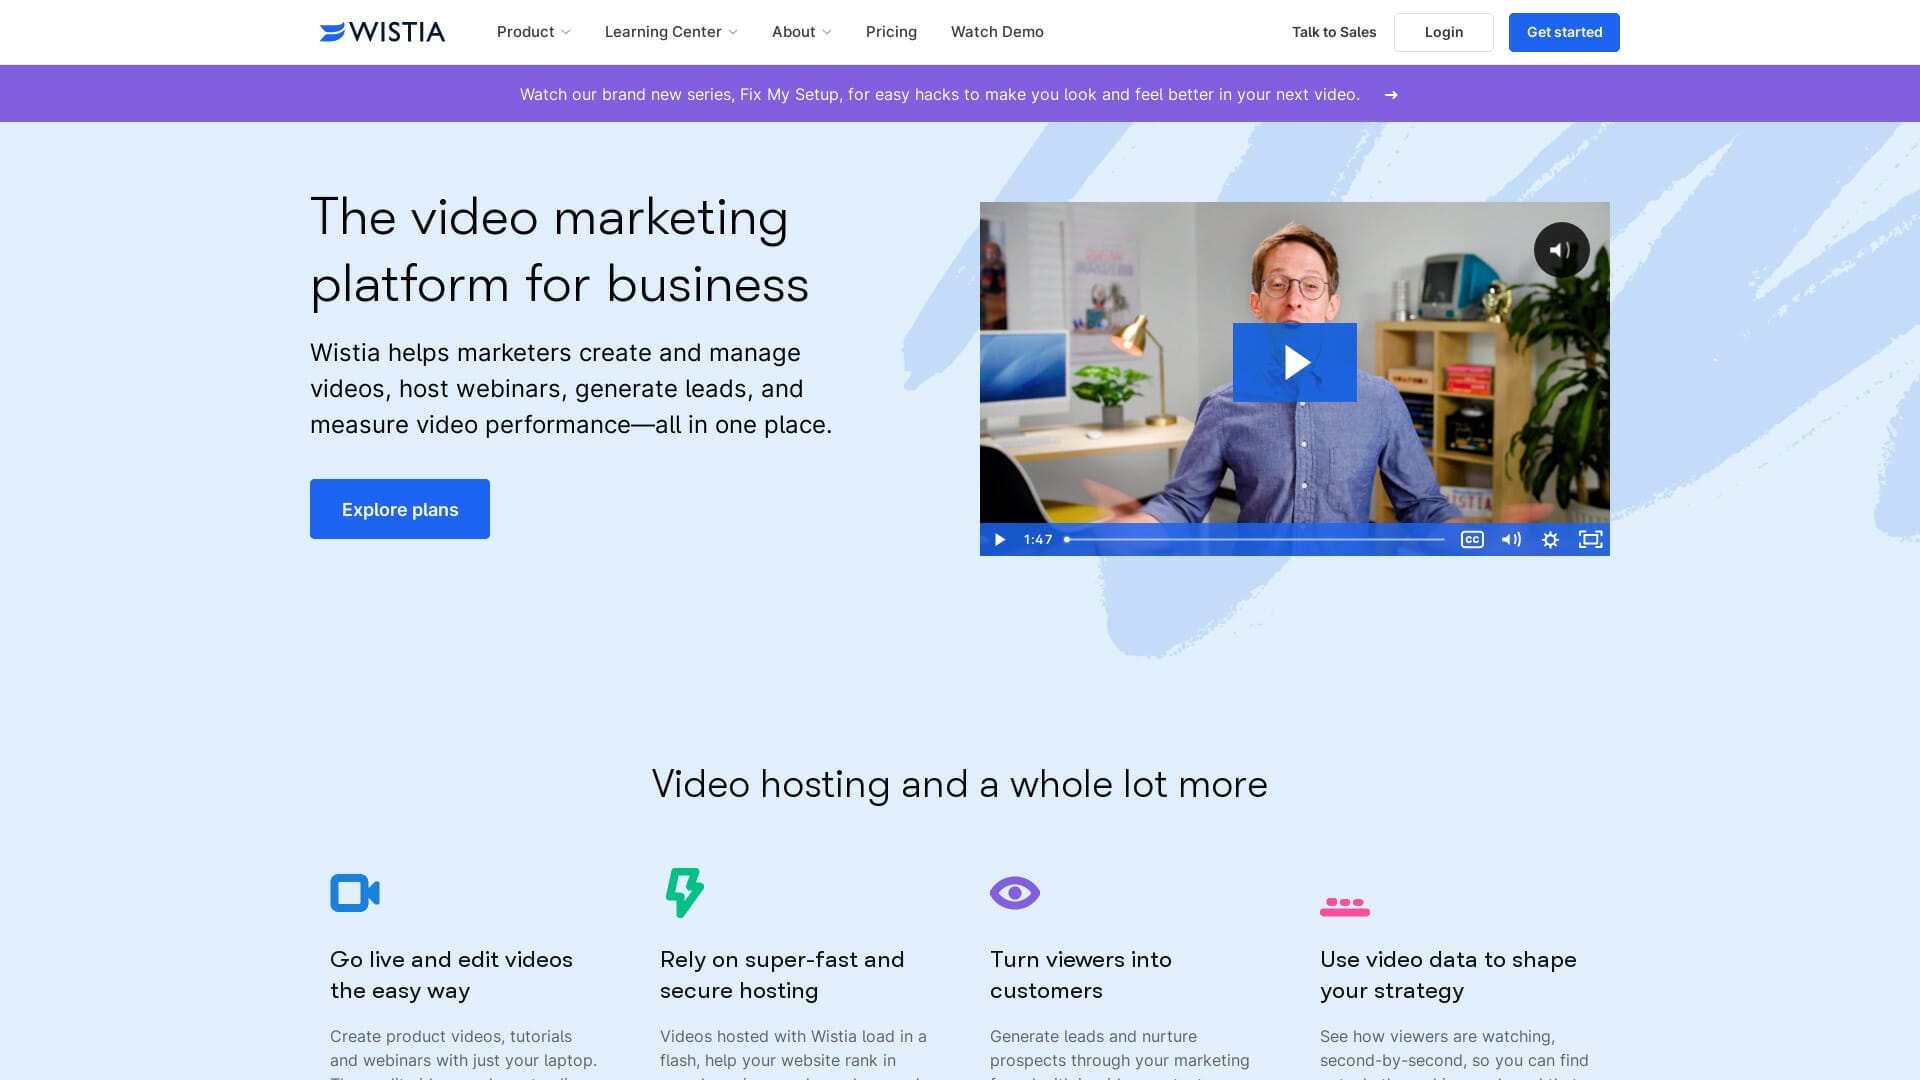
Task: Enable closed captions on the video player
Action: (x=1471, y=539)
